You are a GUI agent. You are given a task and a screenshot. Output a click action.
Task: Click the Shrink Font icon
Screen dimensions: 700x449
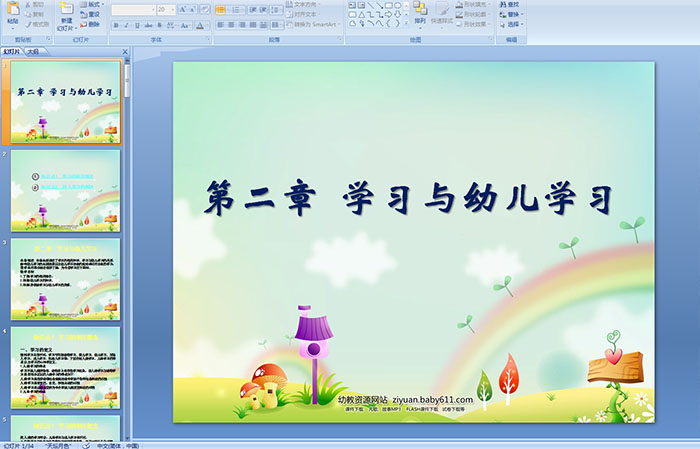[193, 9]
